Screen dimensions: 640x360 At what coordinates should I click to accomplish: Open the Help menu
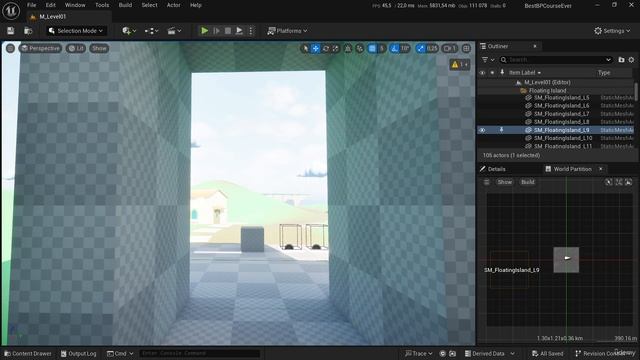pos(196,5)
